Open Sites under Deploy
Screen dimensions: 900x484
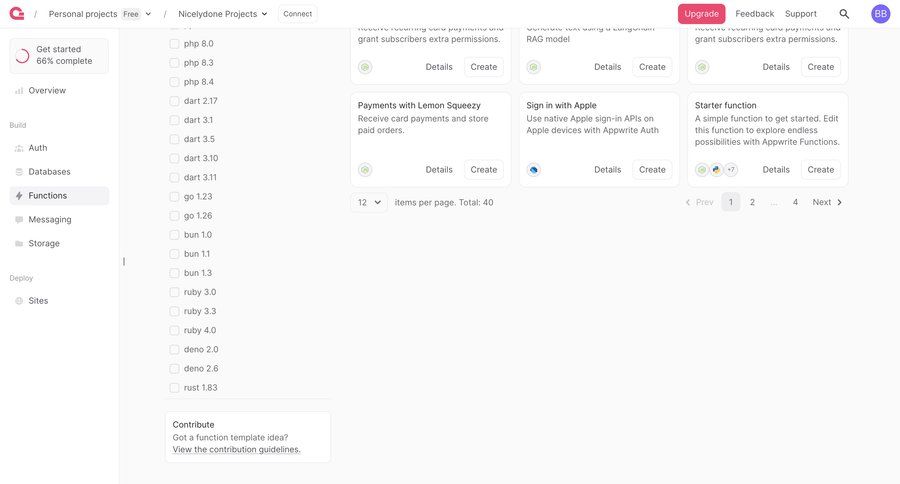point(59,301)
